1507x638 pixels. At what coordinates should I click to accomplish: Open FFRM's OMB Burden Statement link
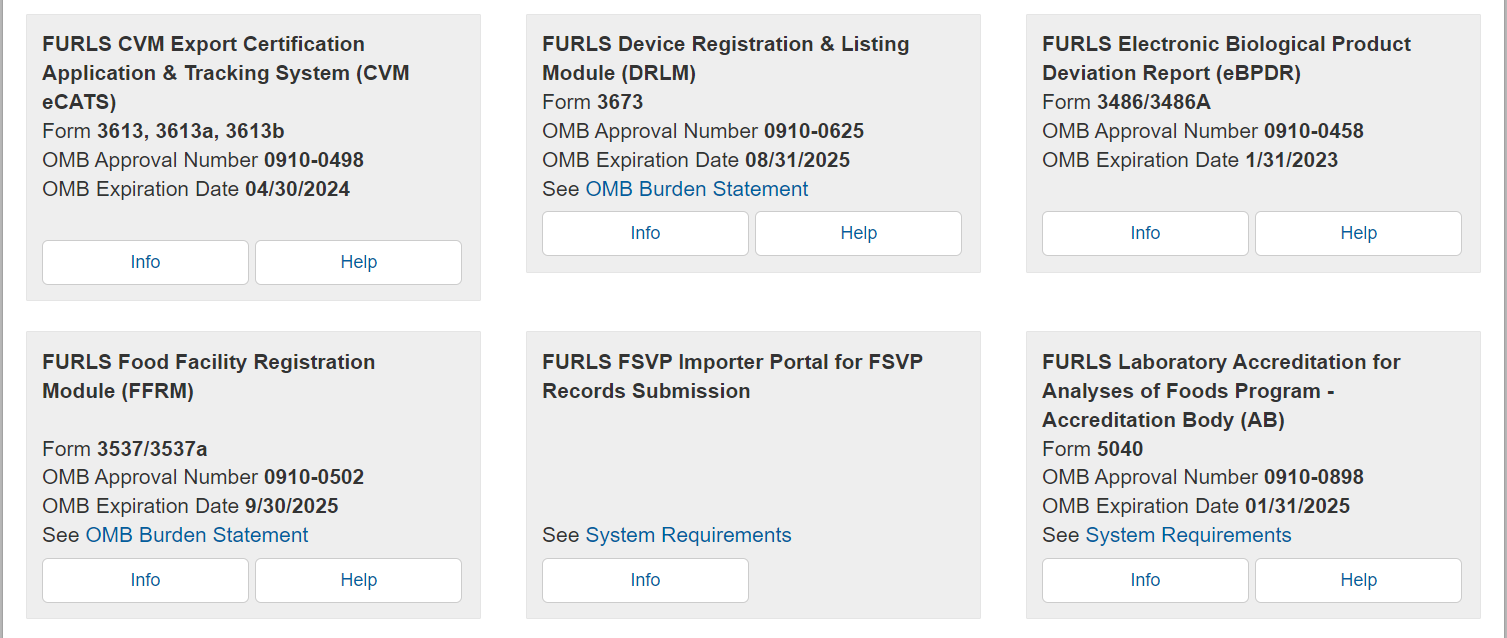click(196, 535)
